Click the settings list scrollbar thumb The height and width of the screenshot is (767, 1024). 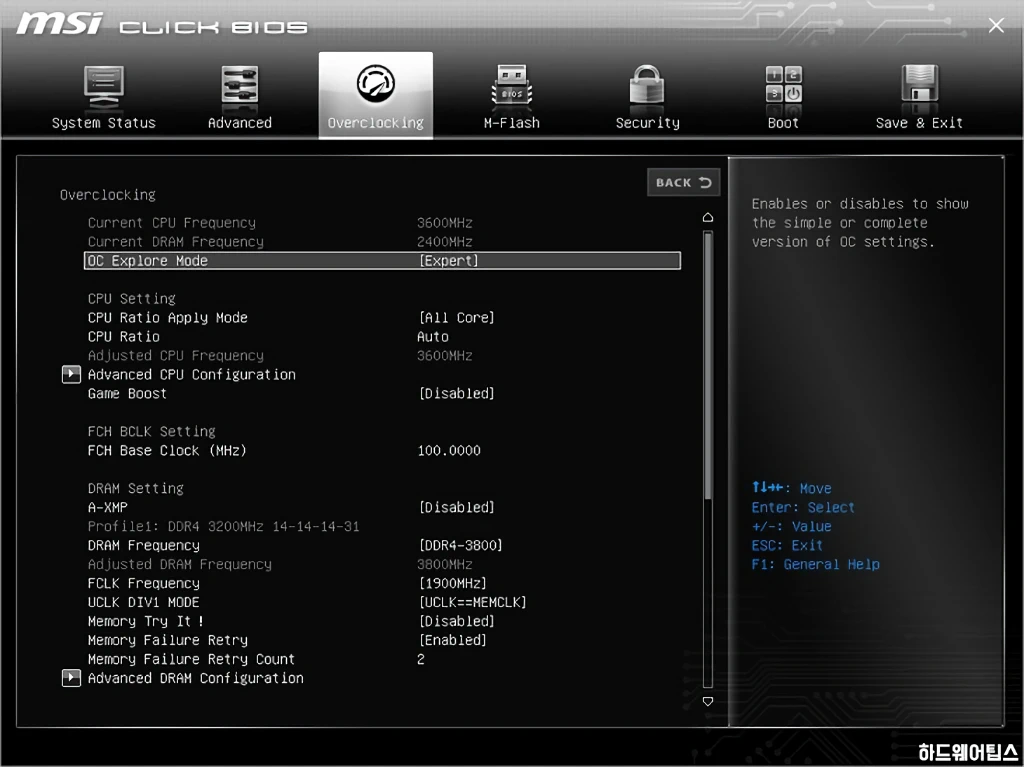pyautogui.click(x=708, y=366)
